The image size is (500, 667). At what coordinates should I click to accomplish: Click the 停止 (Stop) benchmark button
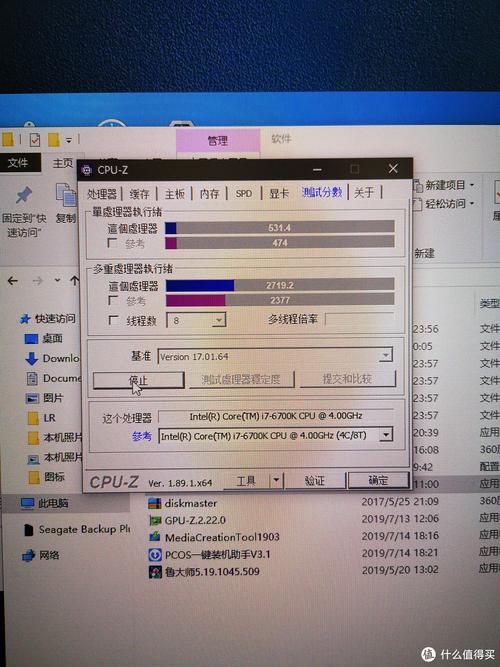[x=138, y=380]
